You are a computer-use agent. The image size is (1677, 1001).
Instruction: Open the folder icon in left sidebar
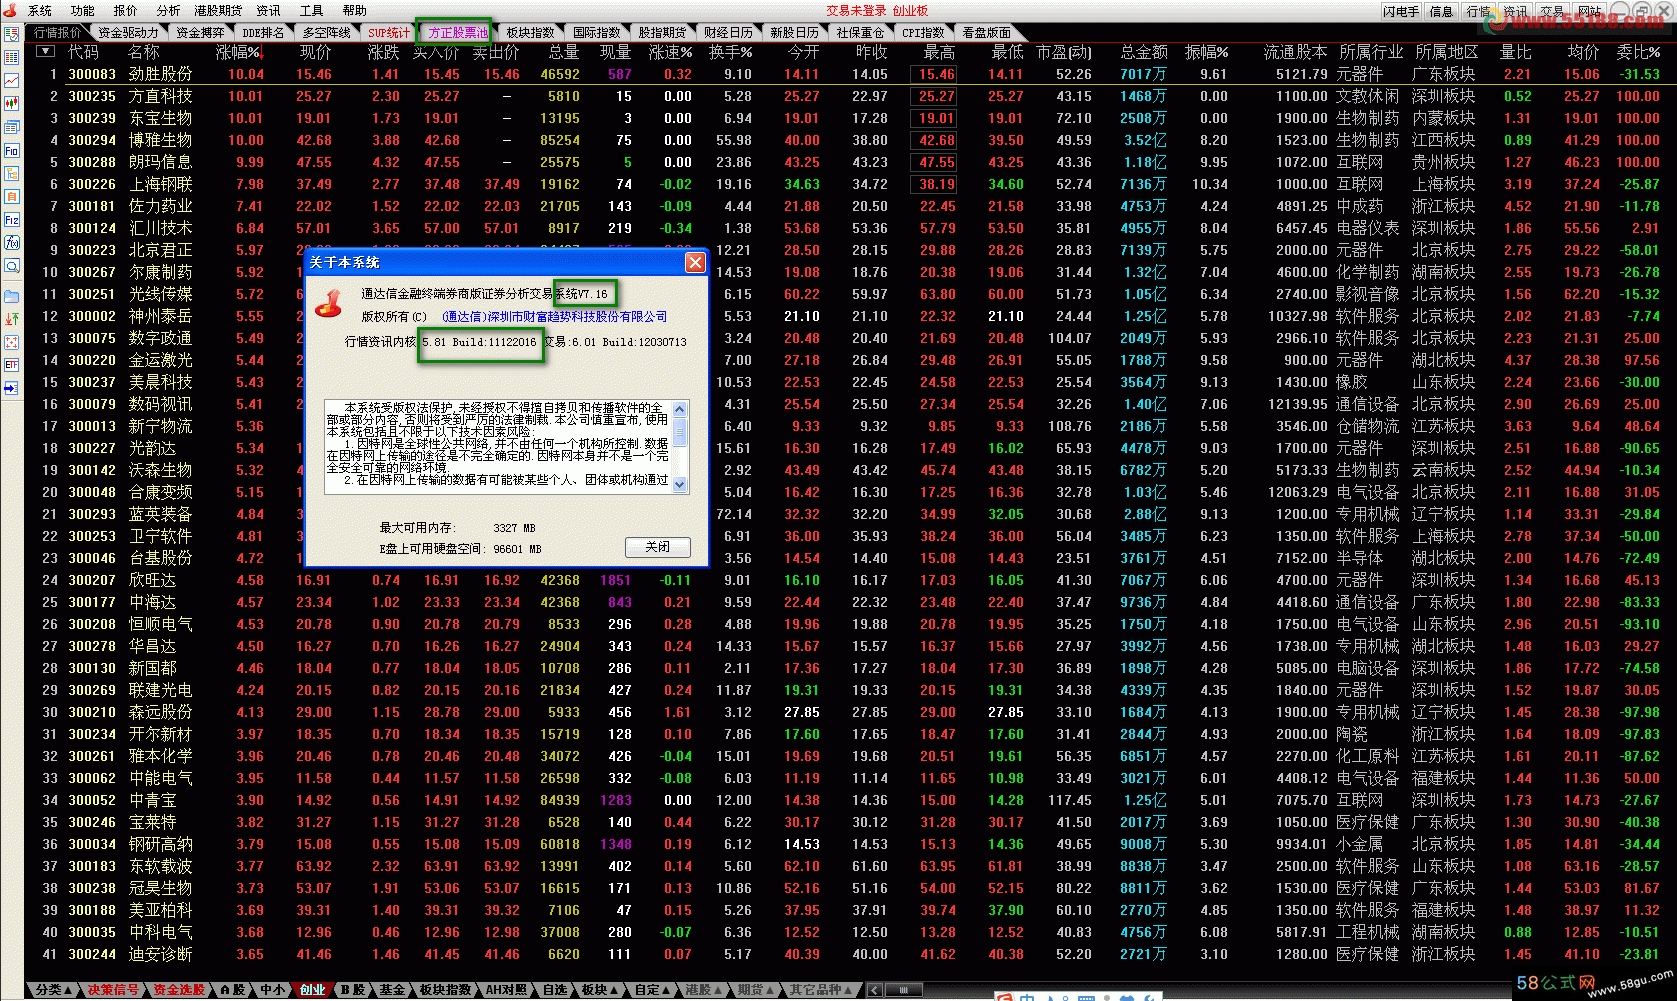(x=11, y=296)
